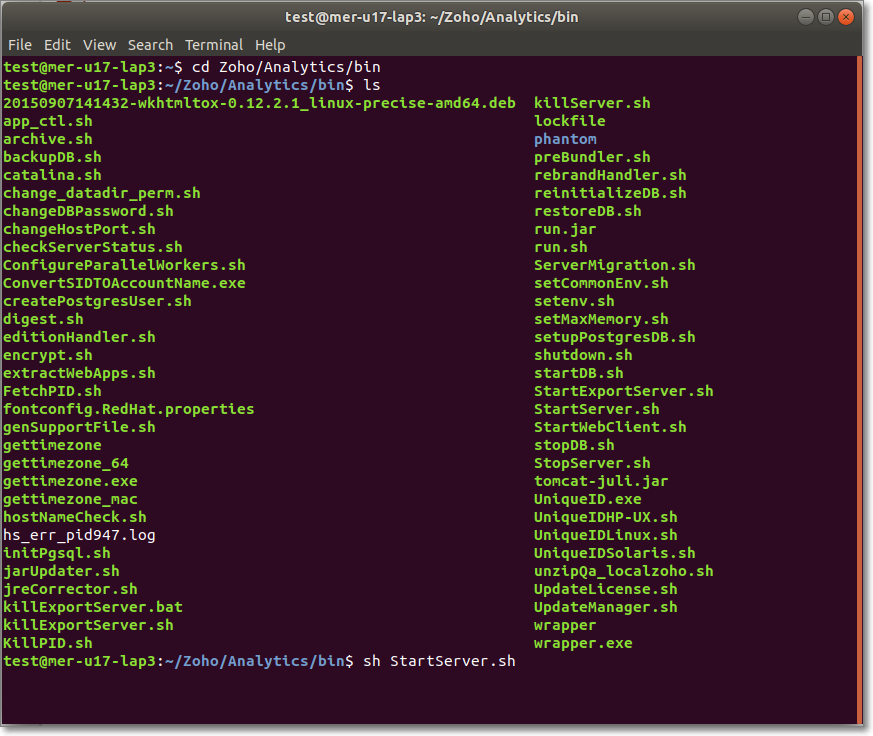Click the preBundler.sh file name
Screen dimensions: 873x736
[592, 157]
